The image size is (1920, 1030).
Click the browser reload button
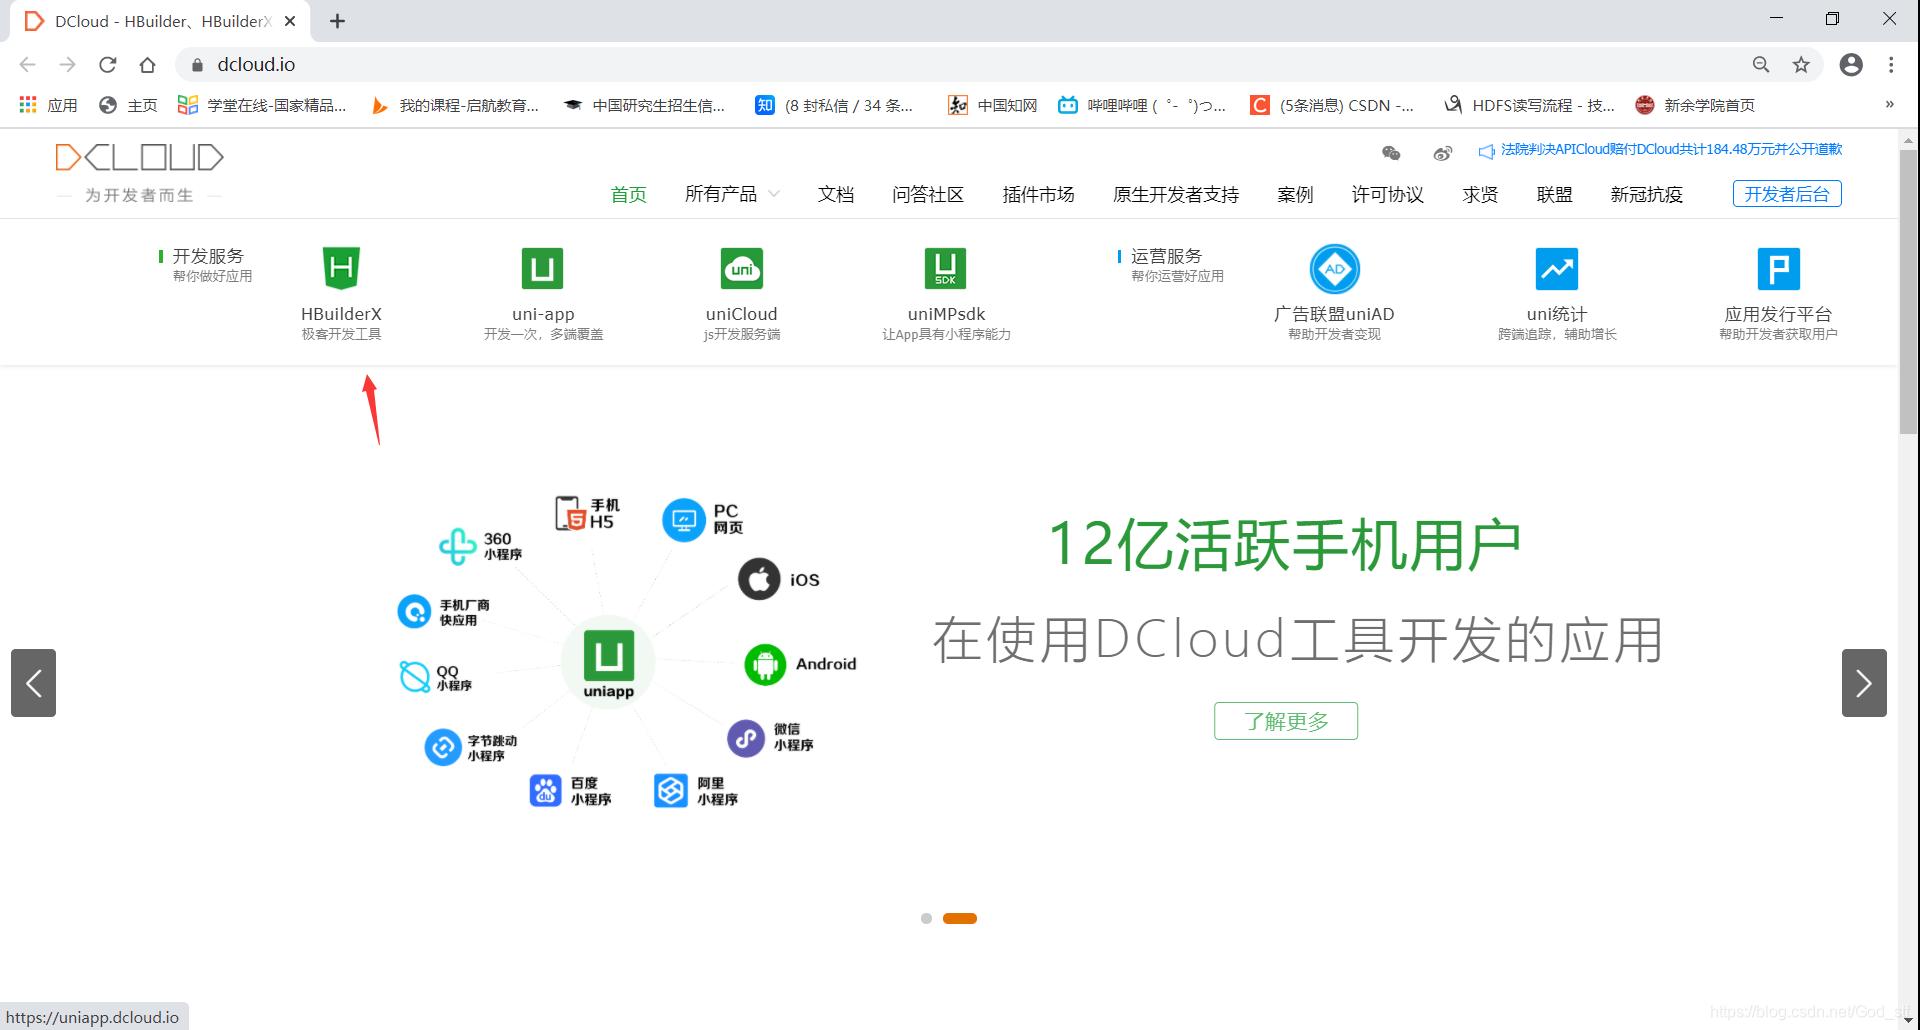[x=108, y=65]
